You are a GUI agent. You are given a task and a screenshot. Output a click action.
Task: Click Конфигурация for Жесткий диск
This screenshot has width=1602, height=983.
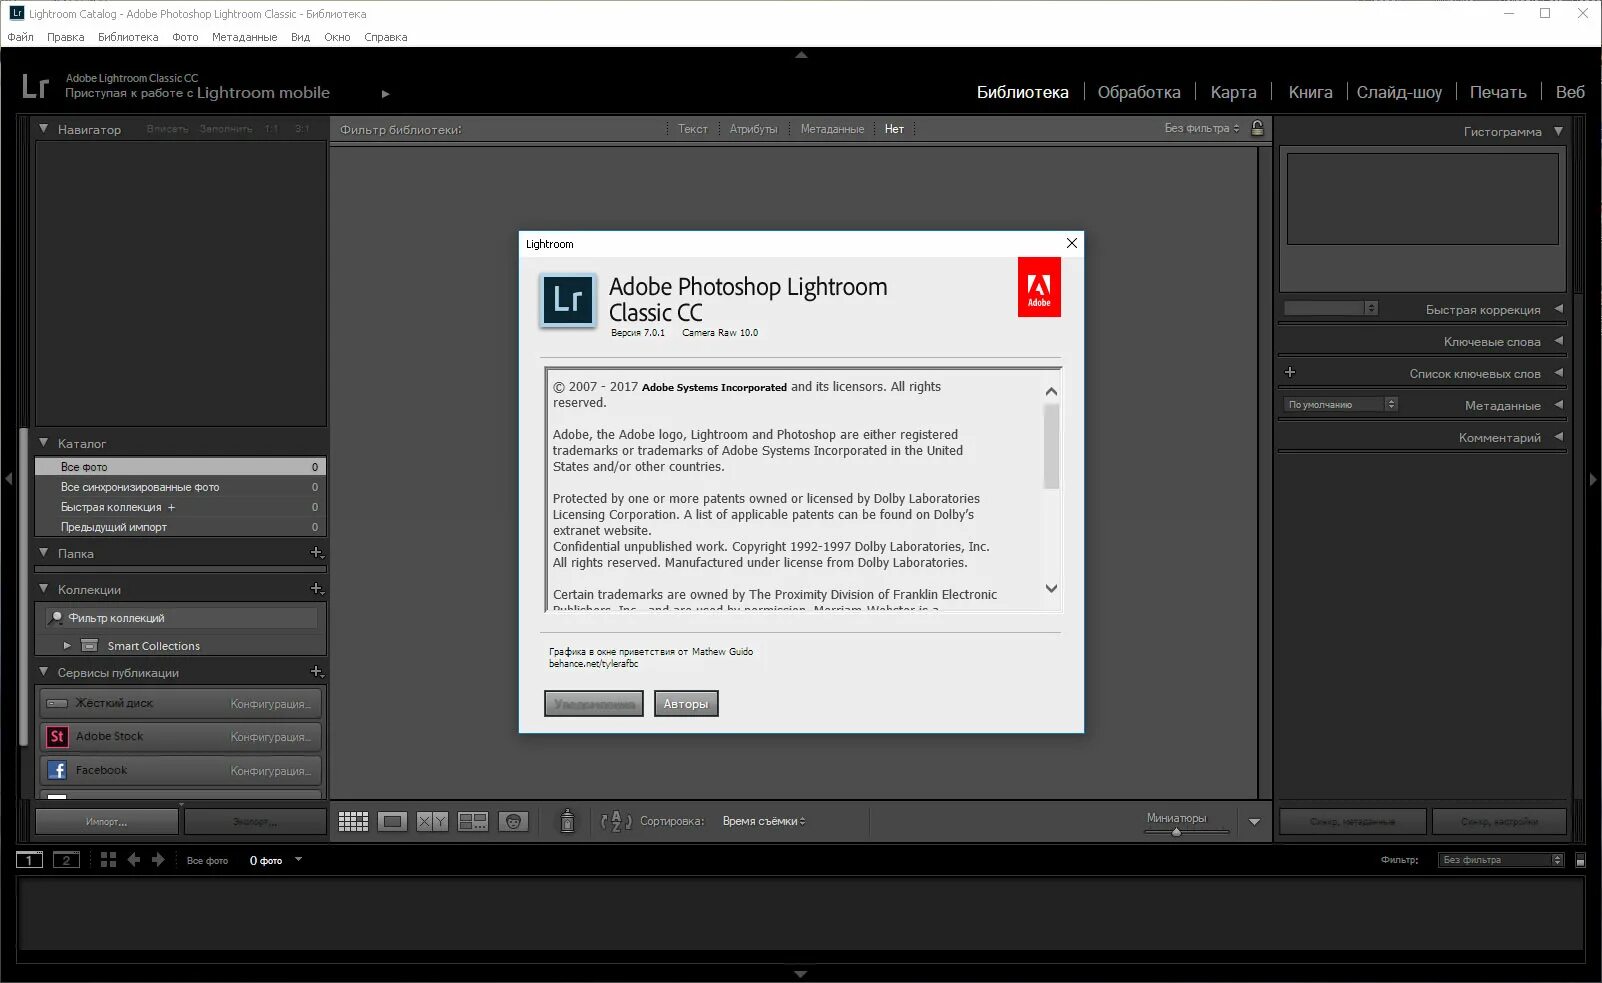click(271, 704)
